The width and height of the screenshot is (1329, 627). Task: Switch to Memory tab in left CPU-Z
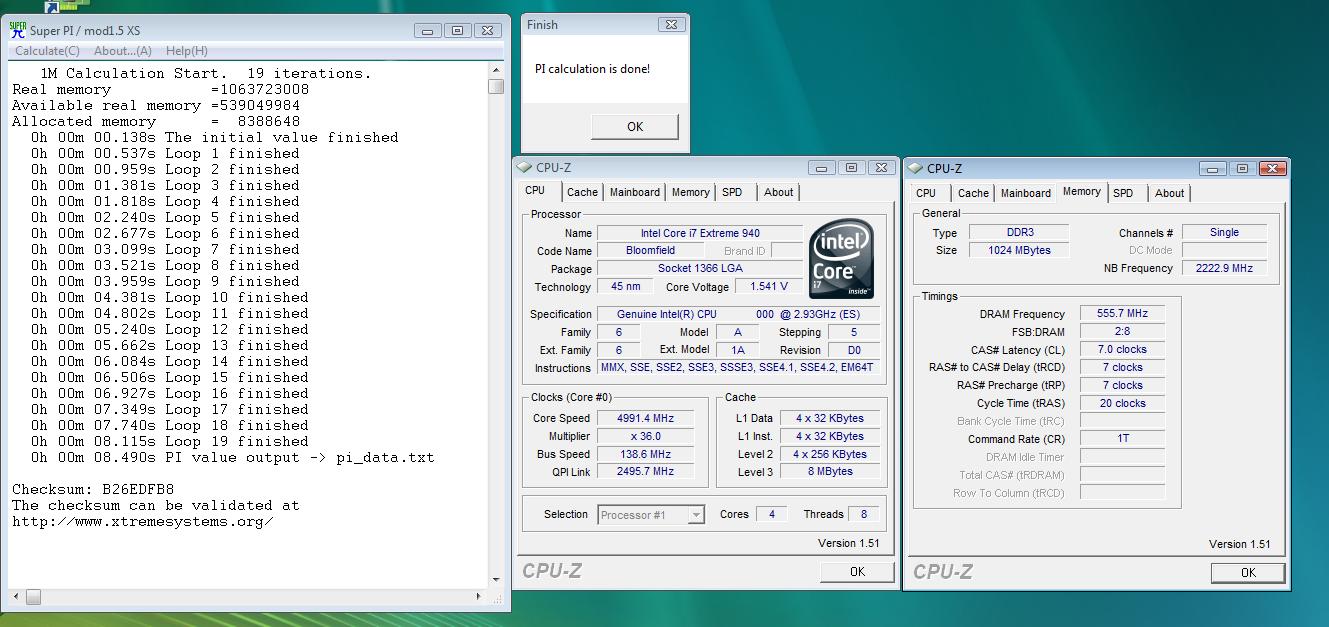pos(690,192)
